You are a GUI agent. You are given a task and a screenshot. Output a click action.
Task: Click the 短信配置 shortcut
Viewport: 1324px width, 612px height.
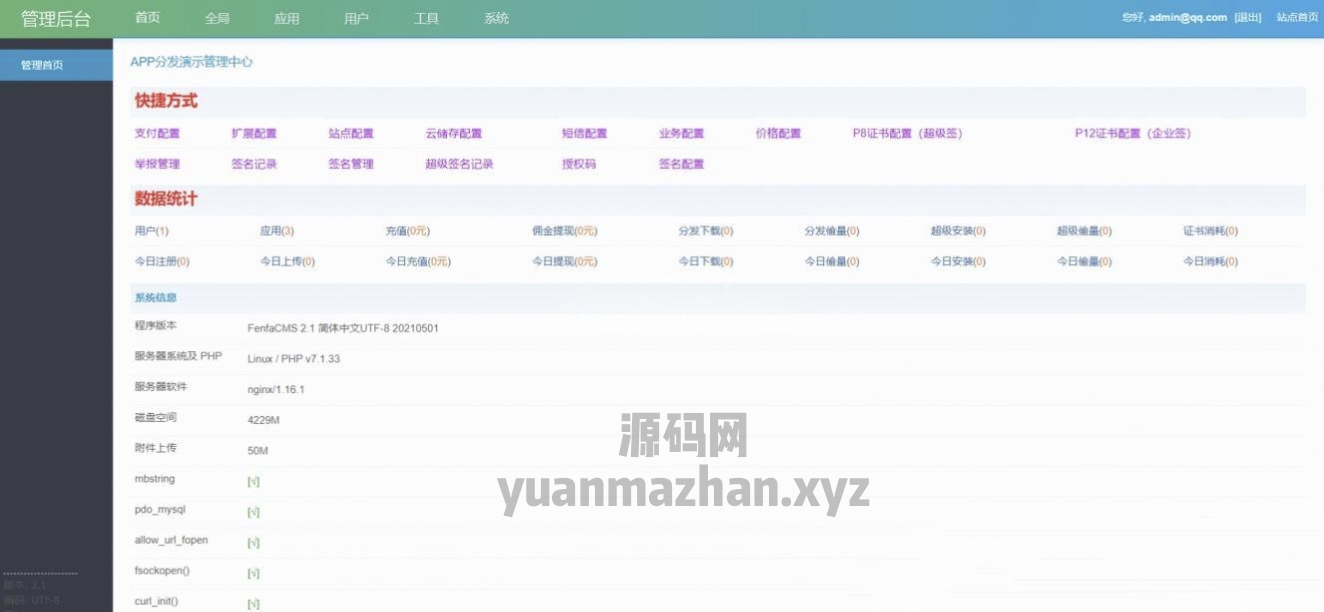(584, 134)
